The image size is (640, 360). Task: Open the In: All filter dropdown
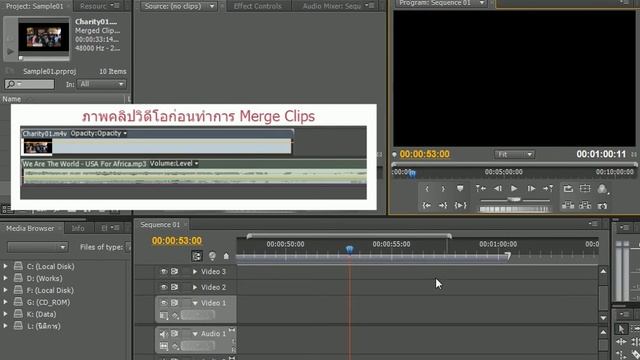click(x=102, y=84)
